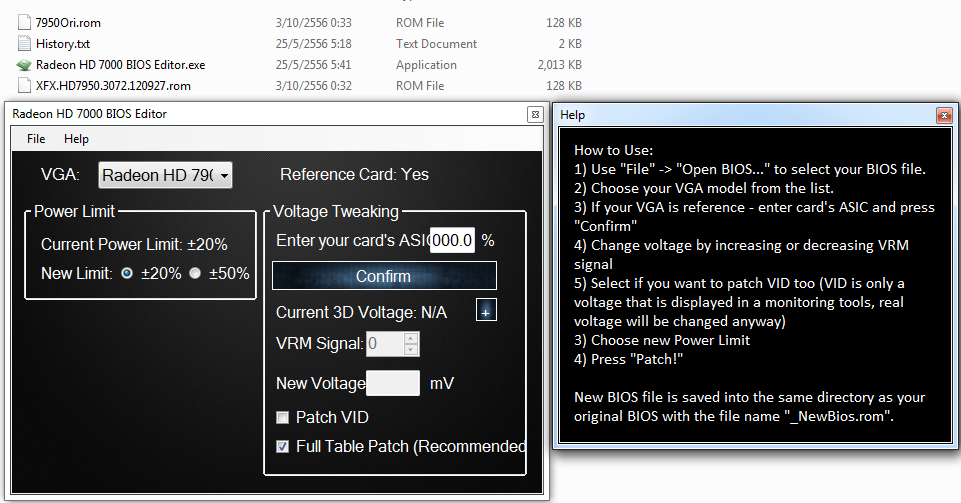
Task: Select the Radeon HD 7000 BIOS Editor.exe icon
Action: [24, 64]
